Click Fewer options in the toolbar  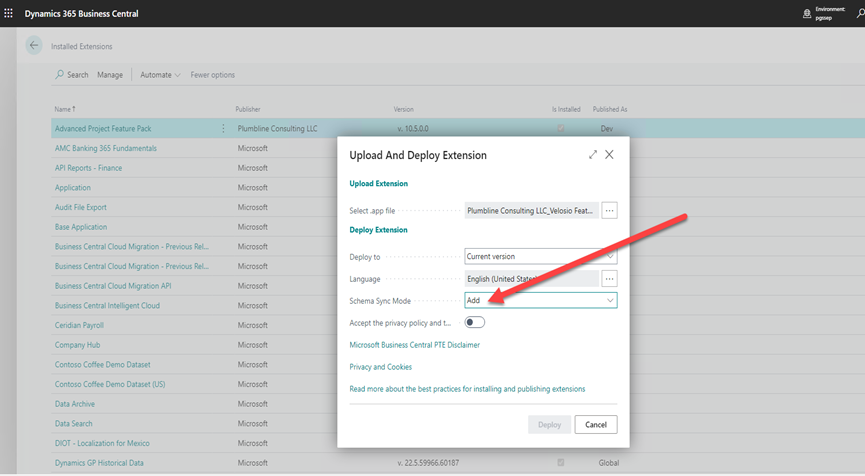click(x=212, y=74)
